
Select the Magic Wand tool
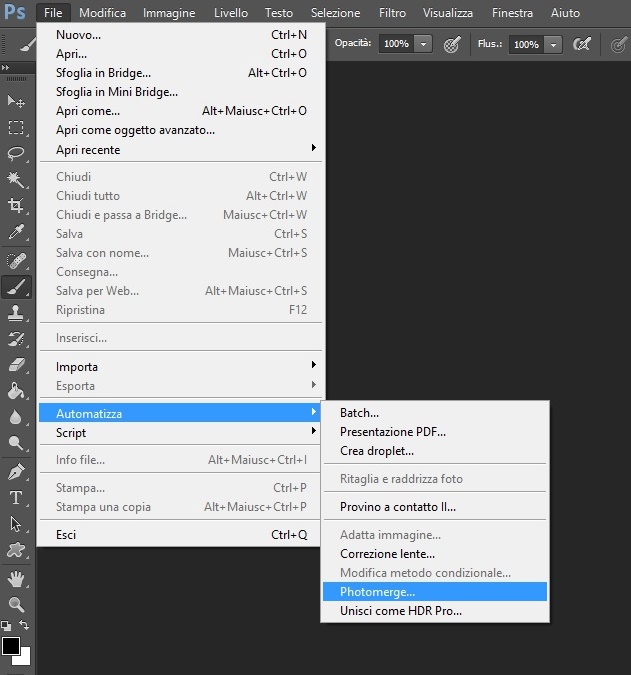tap(16, 179)
